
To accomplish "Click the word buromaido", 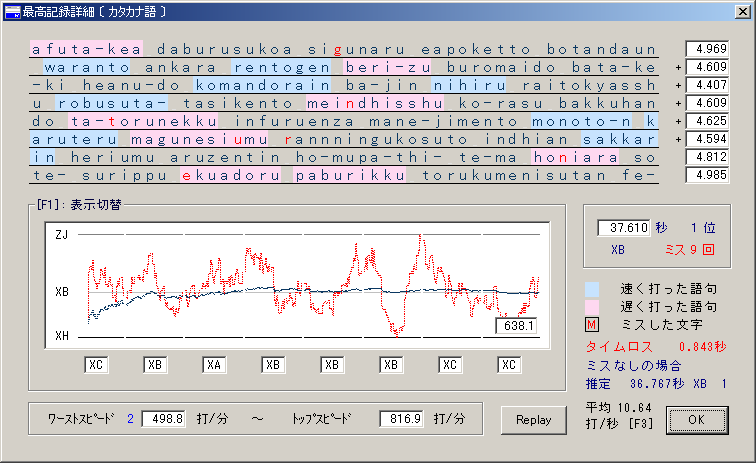I will [x=501, y=67].
